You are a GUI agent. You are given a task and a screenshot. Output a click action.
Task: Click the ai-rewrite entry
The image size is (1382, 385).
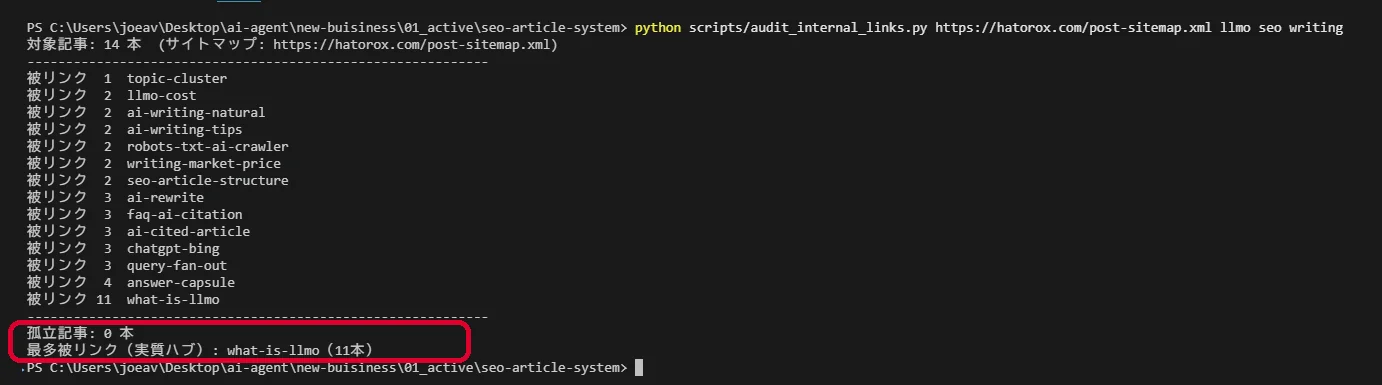click(165, 198)
